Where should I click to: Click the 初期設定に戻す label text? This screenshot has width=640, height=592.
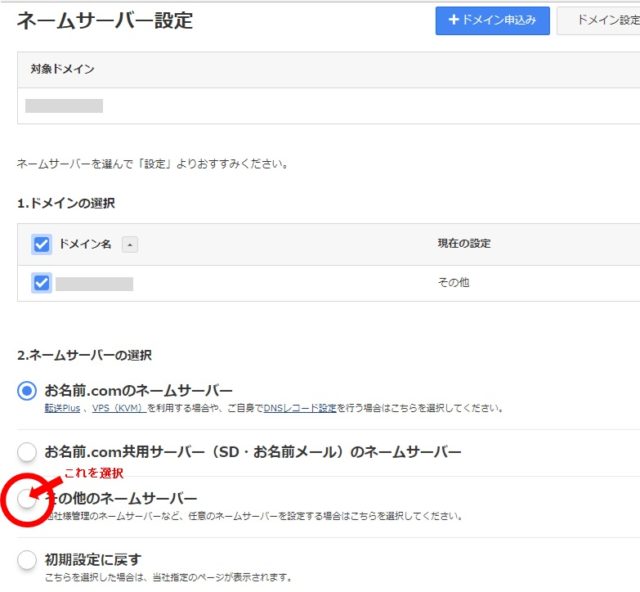(93, 559)
